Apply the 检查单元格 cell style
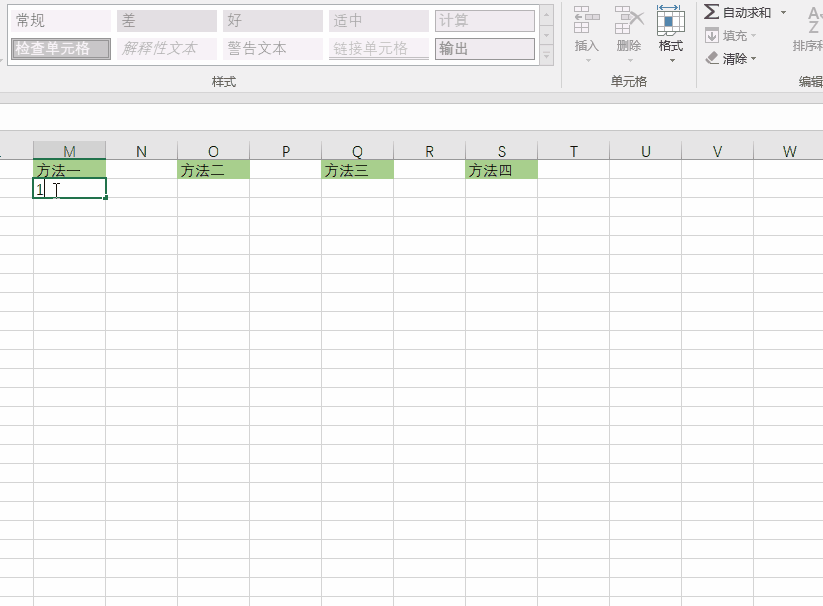The image size is (823, 606). click(x=60, y=49)
